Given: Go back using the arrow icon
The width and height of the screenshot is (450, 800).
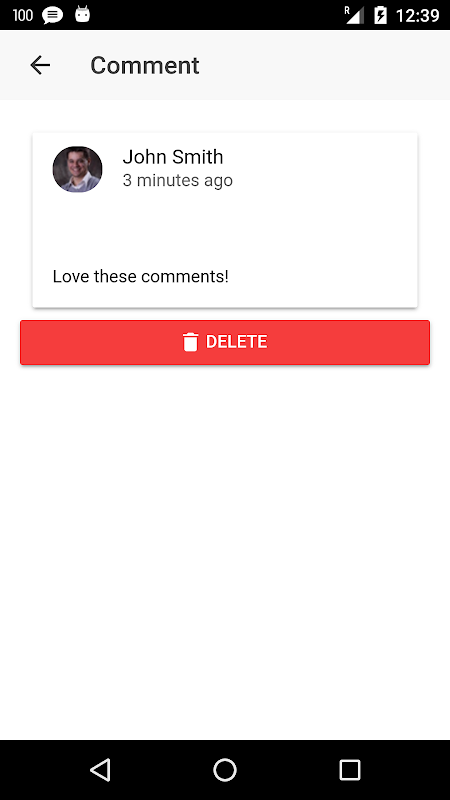Looking at the screenshot, I should 40,65.
